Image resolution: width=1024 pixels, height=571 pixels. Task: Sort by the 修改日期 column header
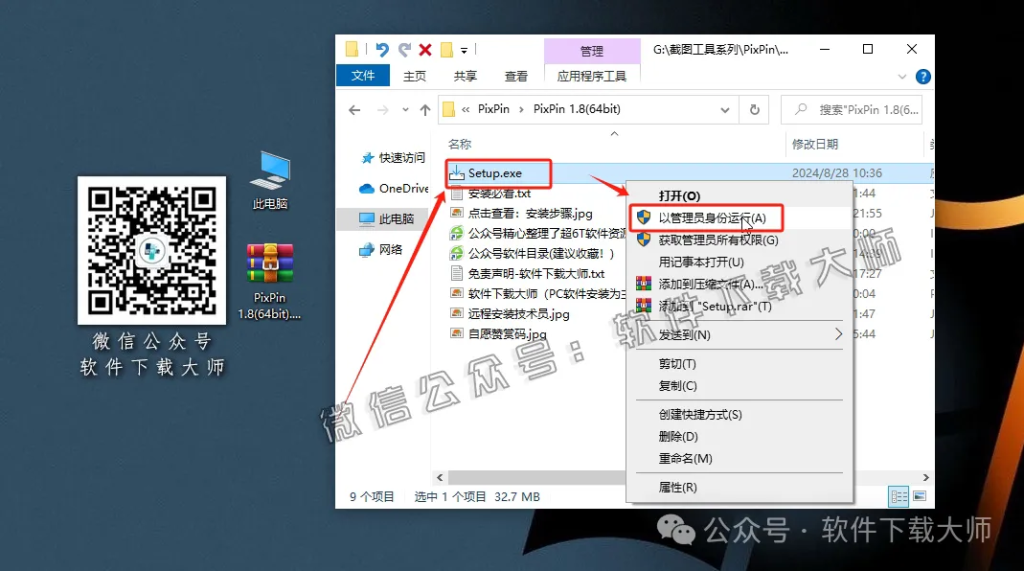pyautogui.click(x=814, y=144)
